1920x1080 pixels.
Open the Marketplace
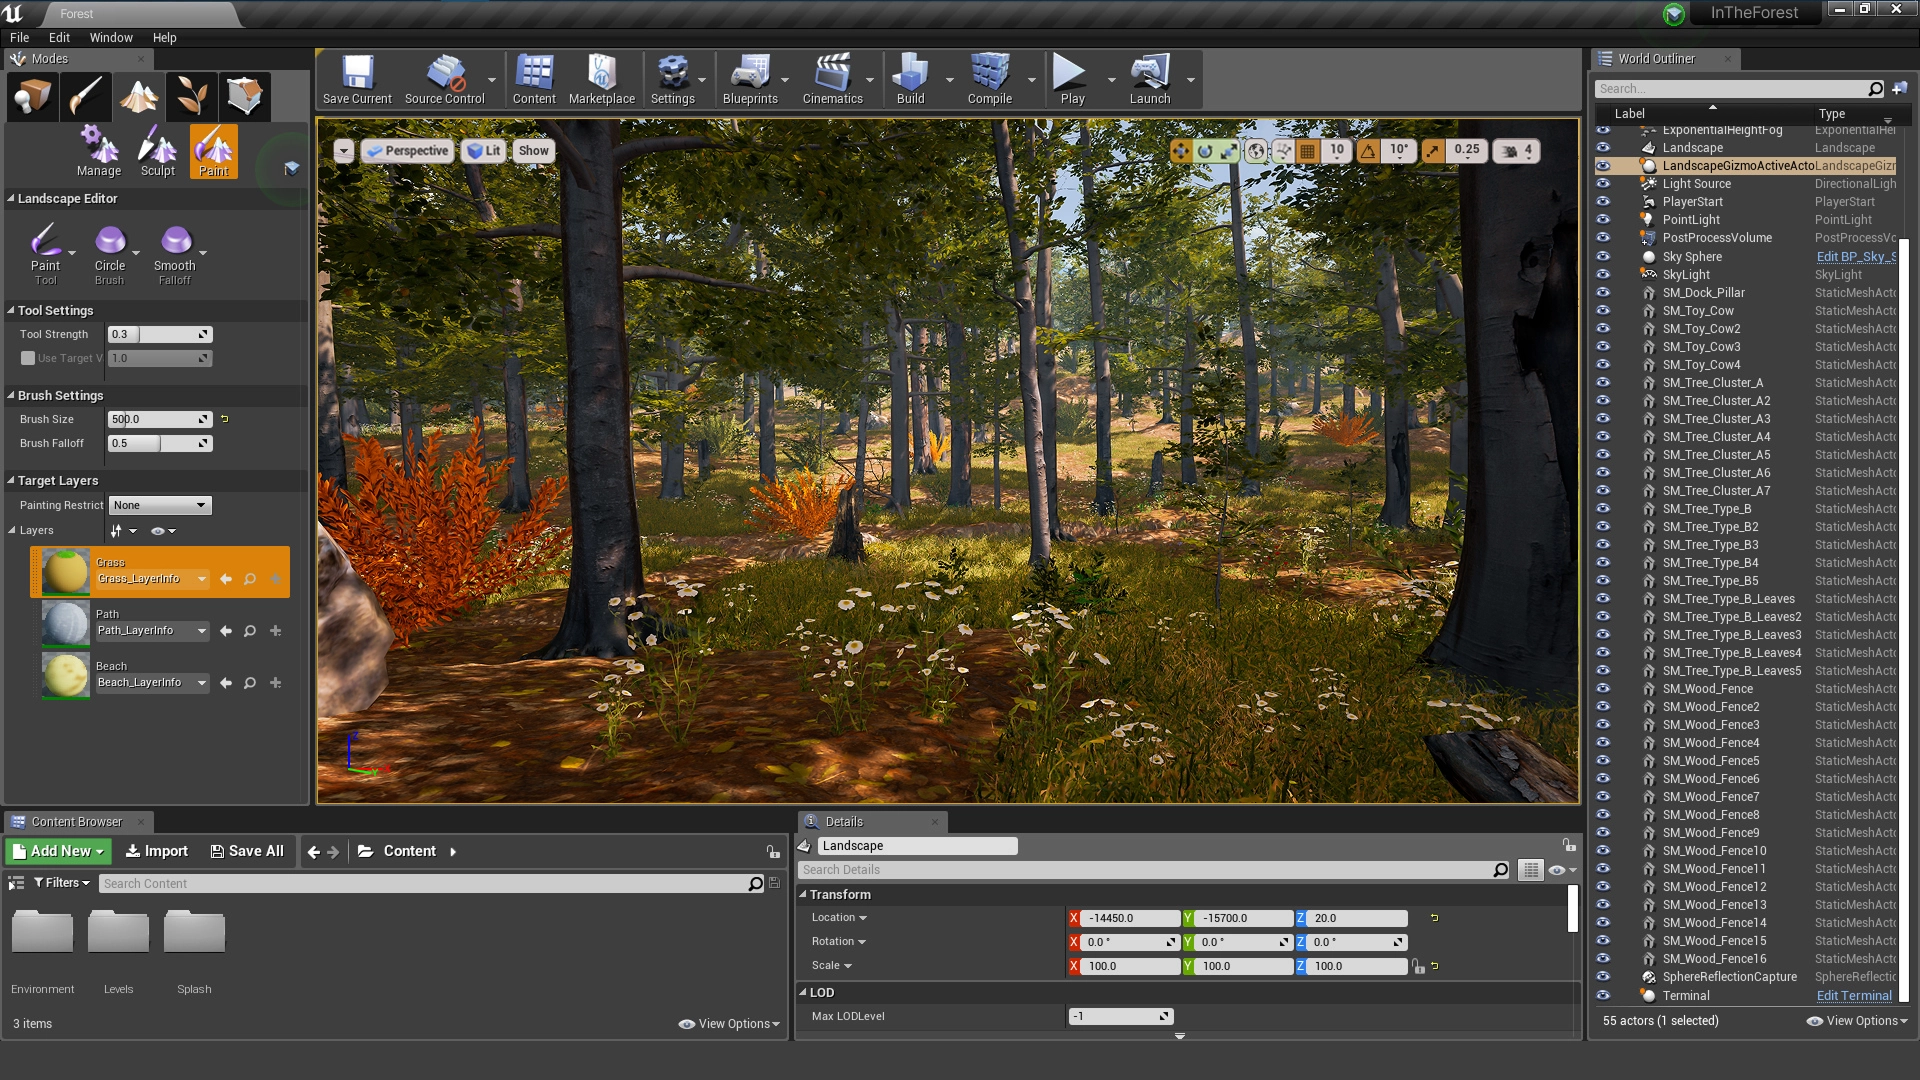(x=602, y=80)
